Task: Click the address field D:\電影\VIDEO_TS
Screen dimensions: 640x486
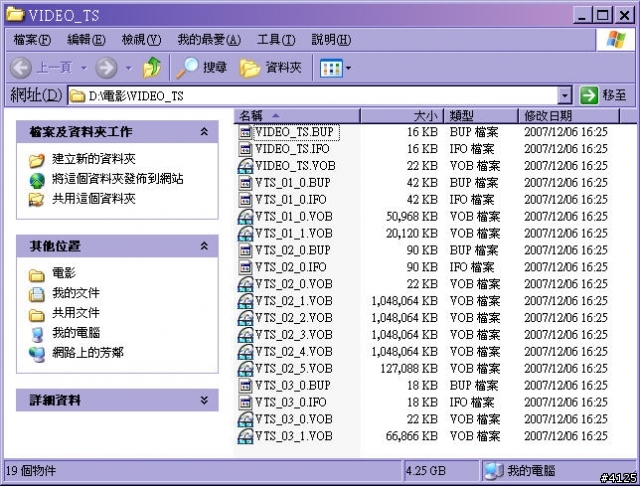Action: click(313, 96)
